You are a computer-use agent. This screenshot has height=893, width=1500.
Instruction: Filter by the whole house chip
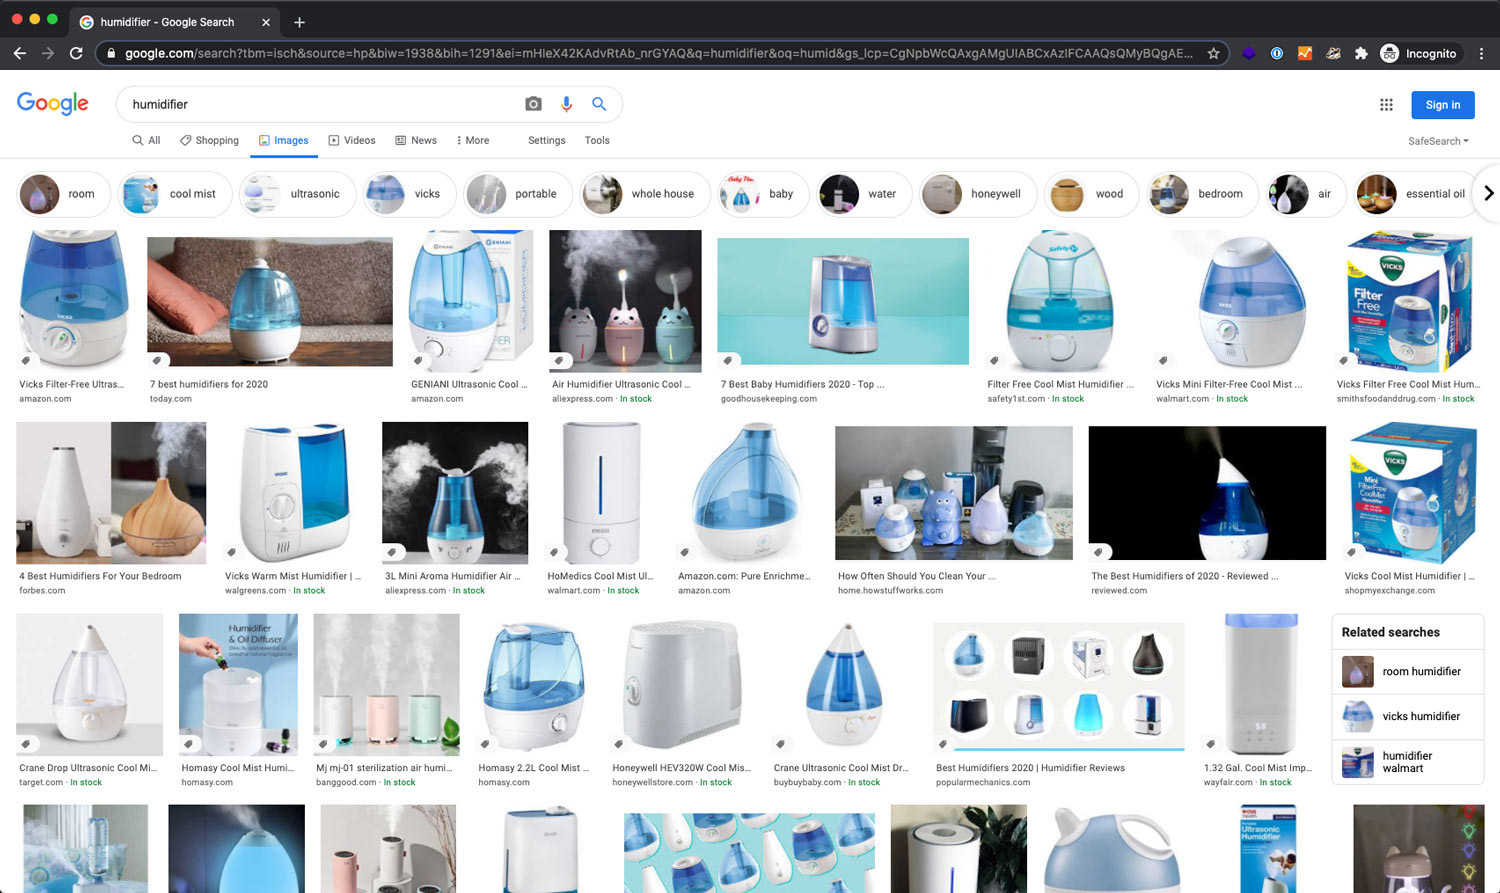coord(645,194)
